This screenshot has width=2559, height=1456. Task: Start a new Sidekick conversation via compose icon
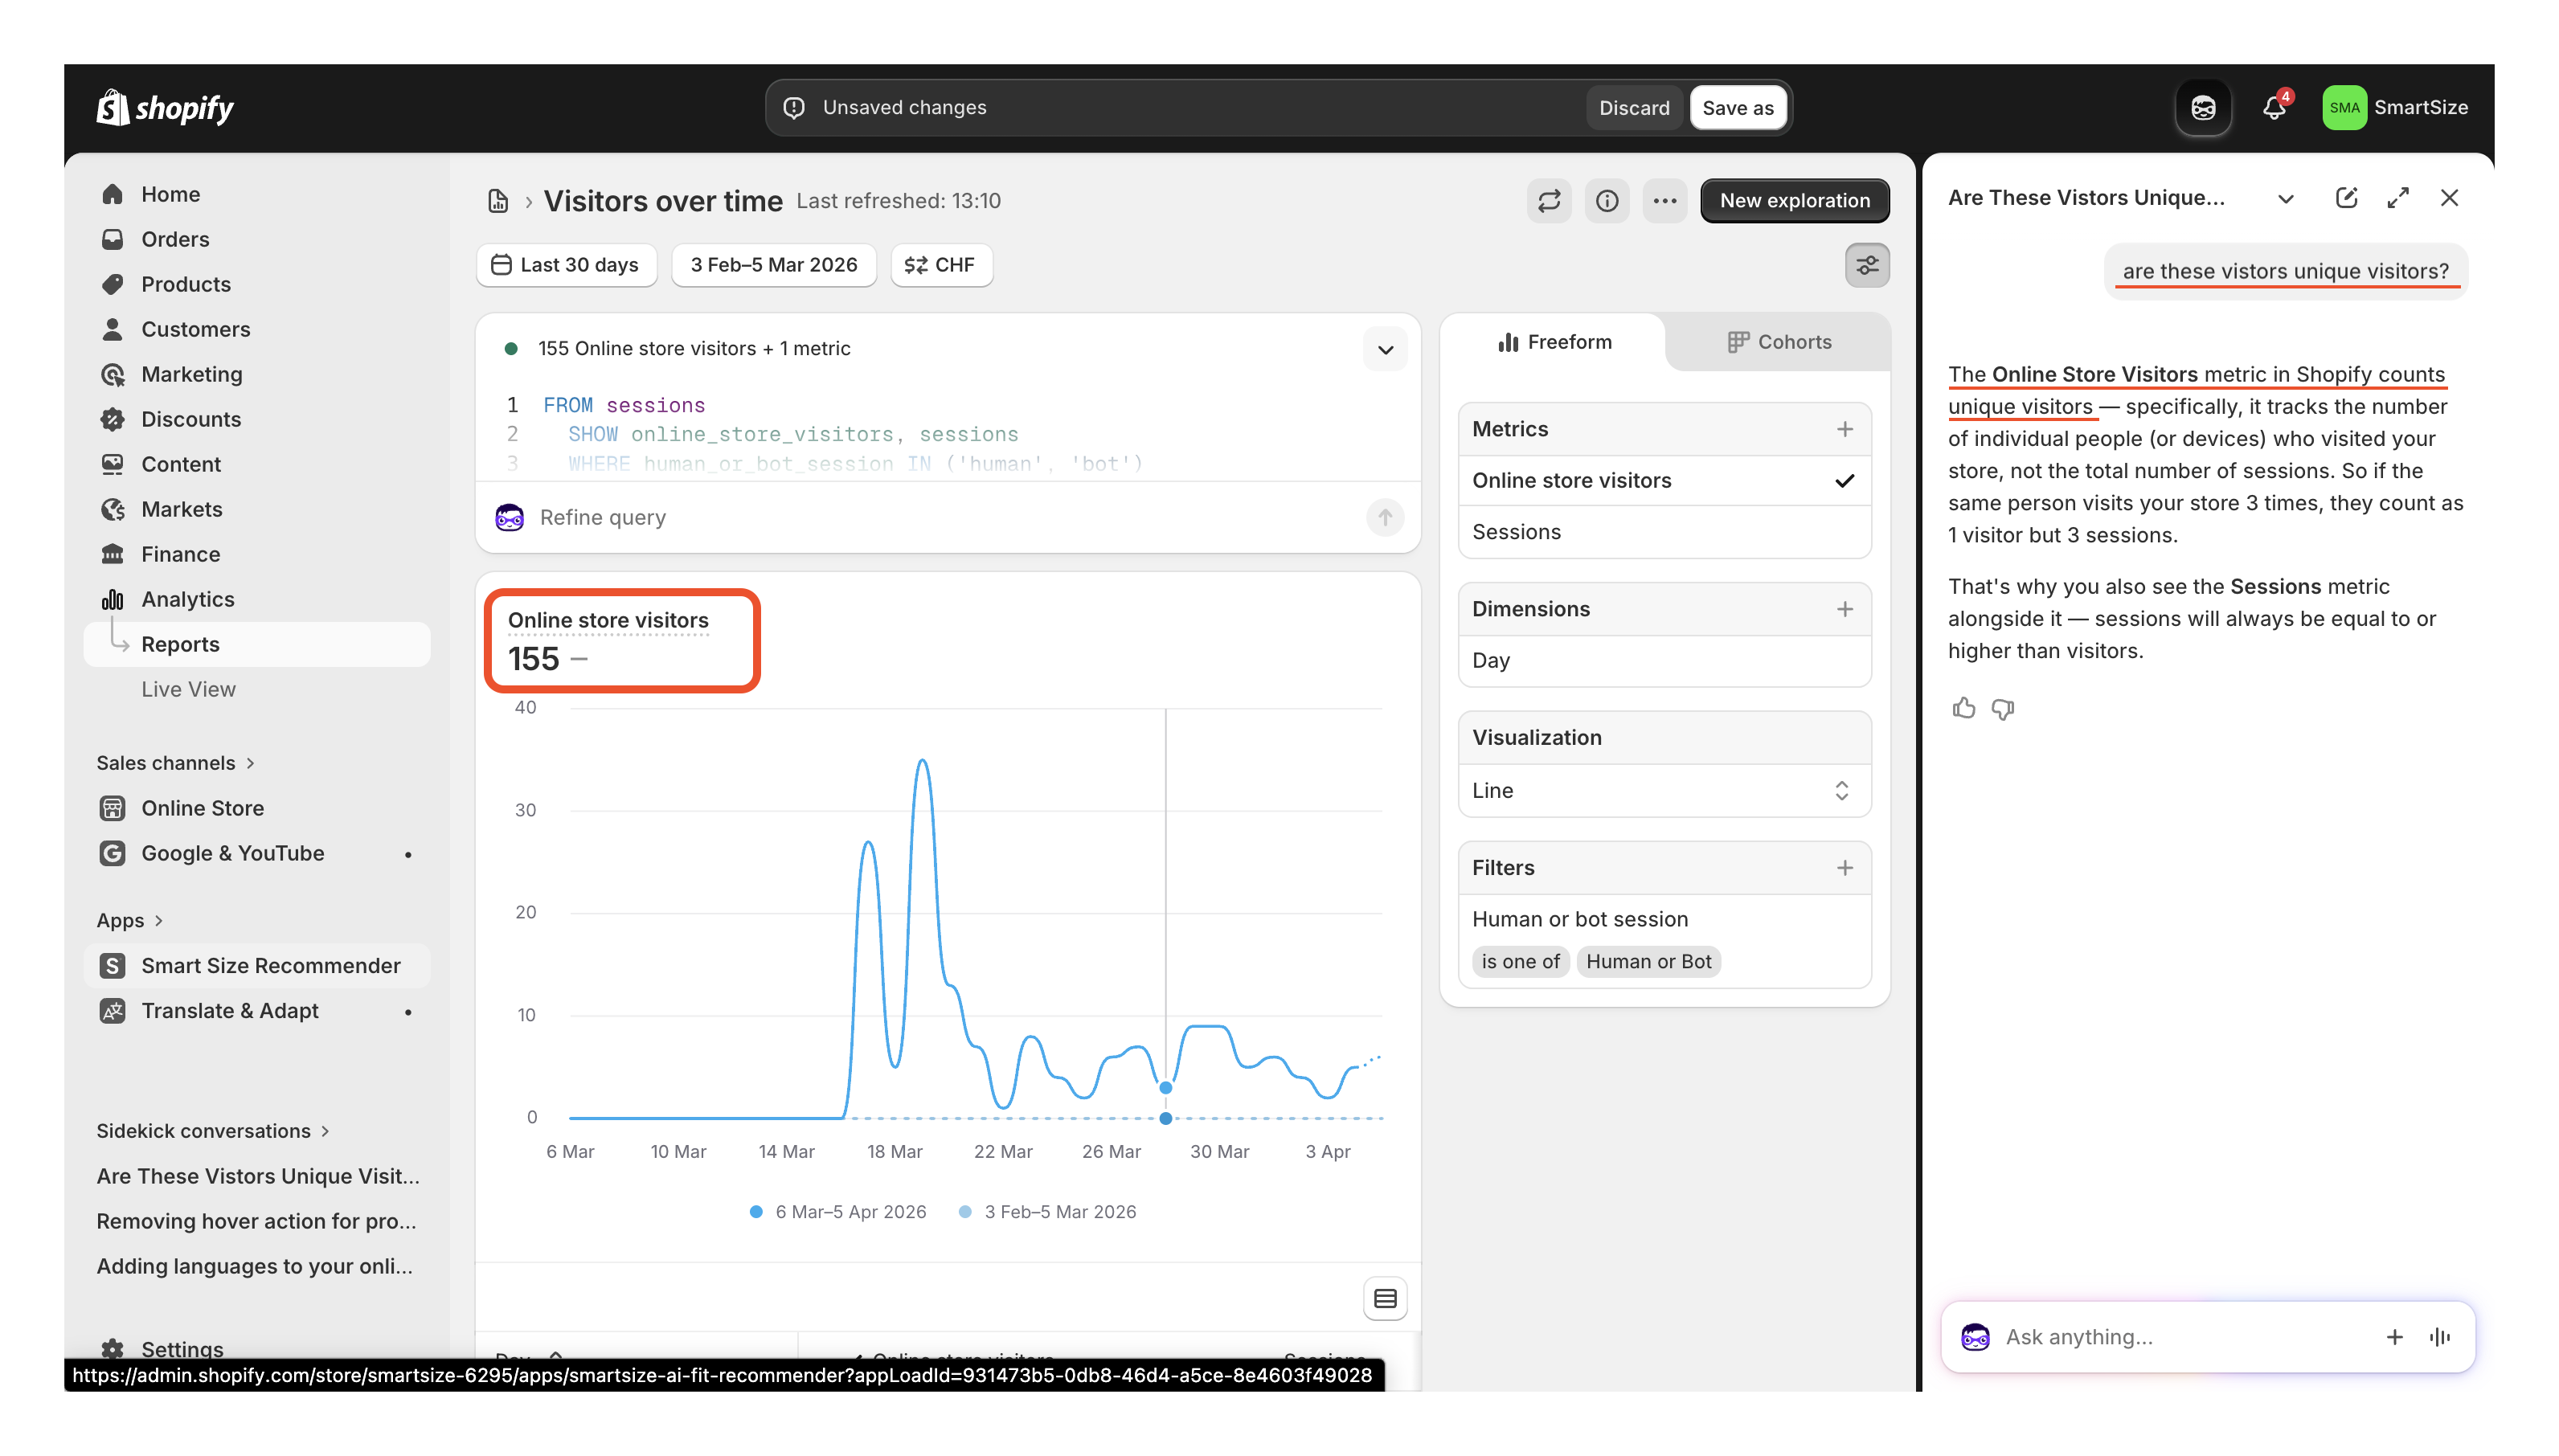pyautogui.click(x=2348, y=197)
